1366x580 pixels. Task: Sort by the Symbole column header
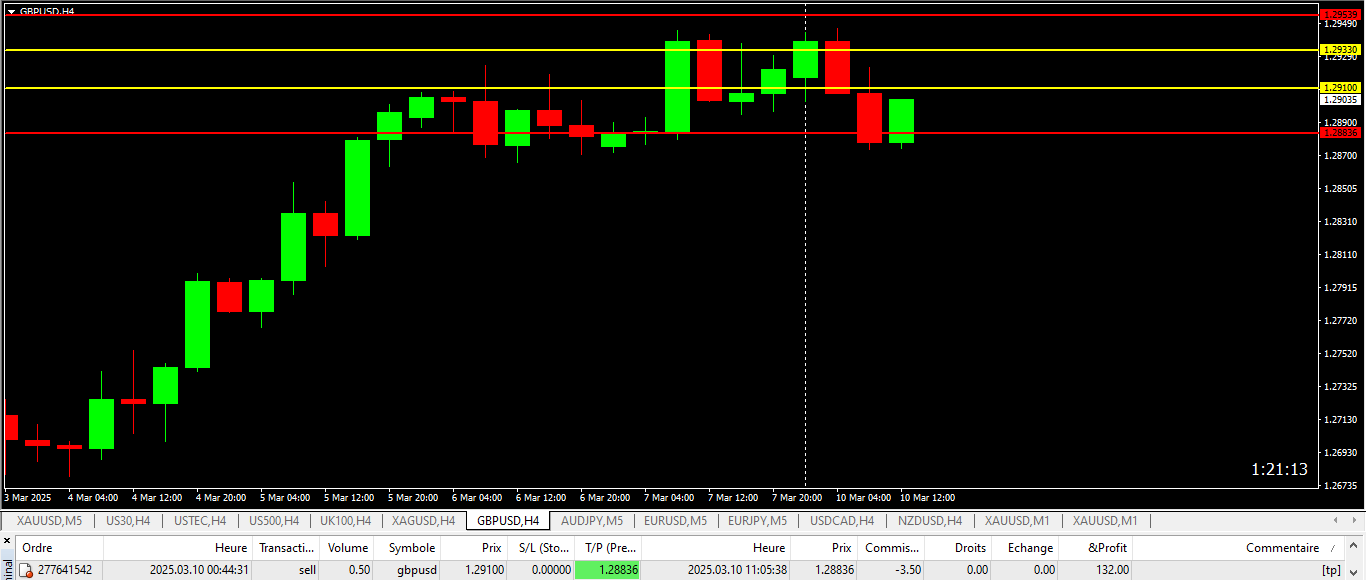407,548
